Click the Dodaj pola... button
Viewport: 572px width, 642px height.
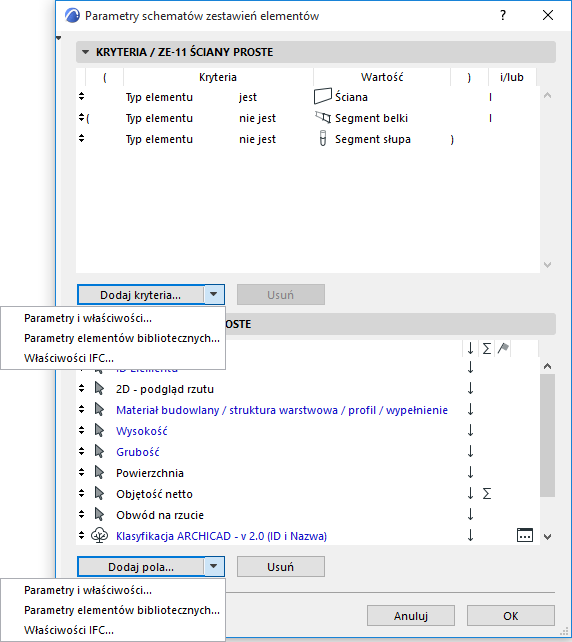click(140, 566)
